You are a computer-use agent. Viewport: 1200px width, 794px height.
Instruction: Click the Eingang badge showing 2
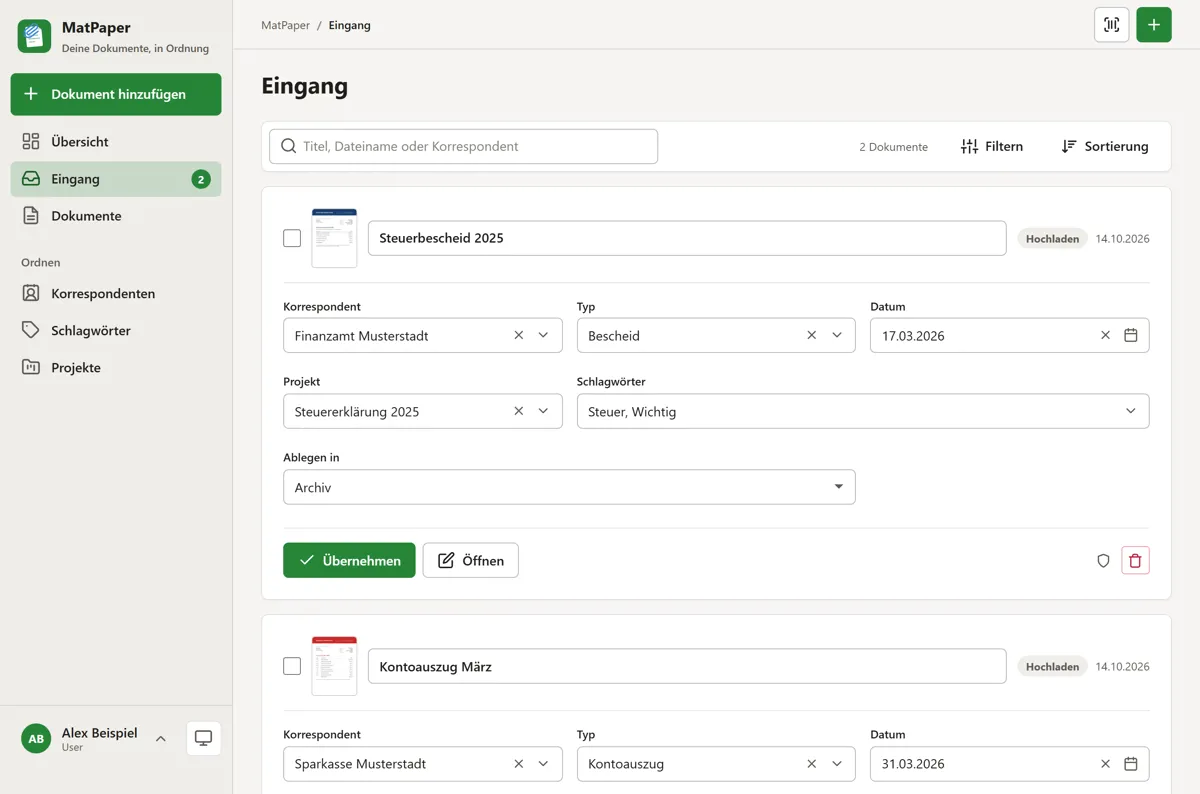(201, 180)
